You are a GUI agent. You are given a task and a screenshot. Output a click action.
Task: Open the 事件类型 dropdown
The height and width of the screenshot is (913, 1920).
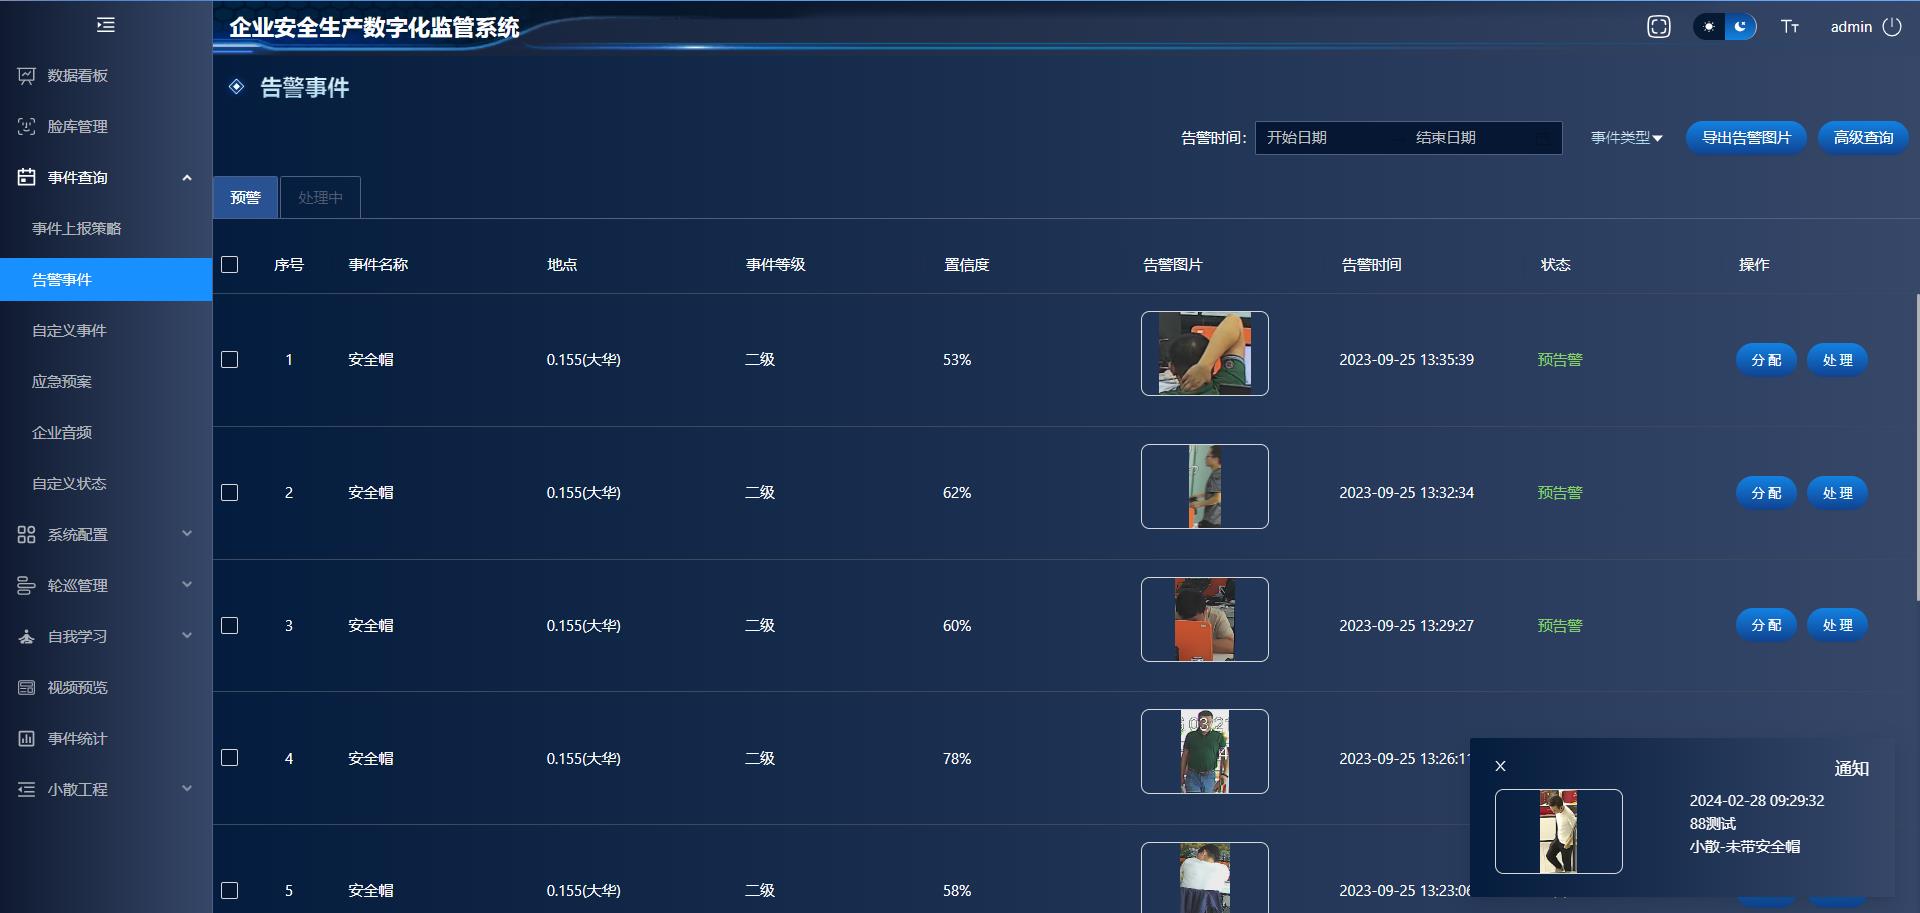click(x=1626, y=138)
